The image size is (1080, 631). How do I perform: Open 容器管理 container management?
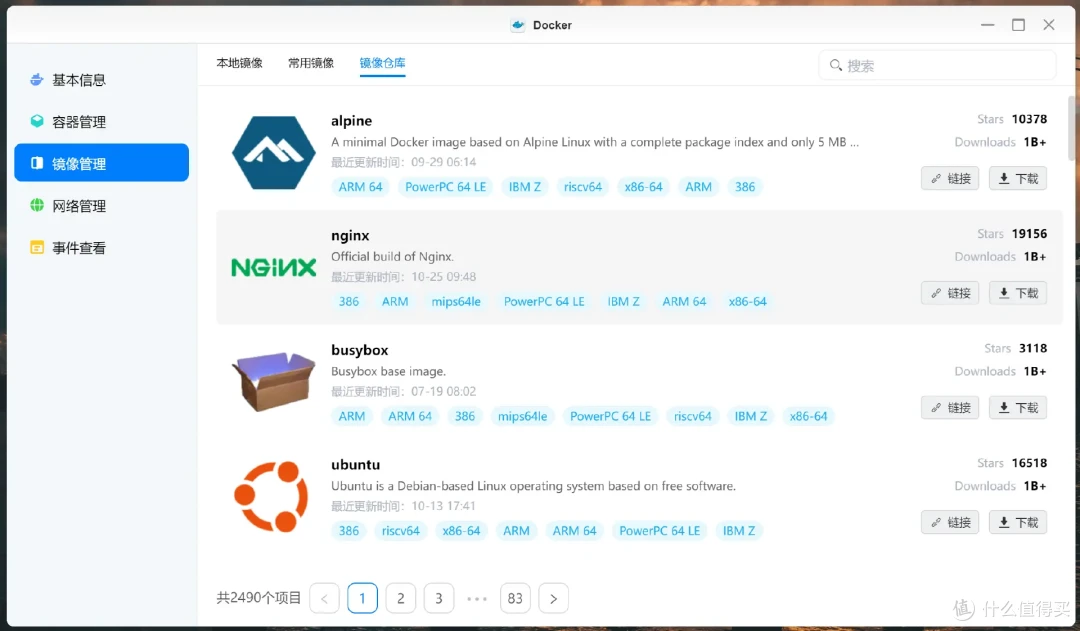tap(101, 122)
